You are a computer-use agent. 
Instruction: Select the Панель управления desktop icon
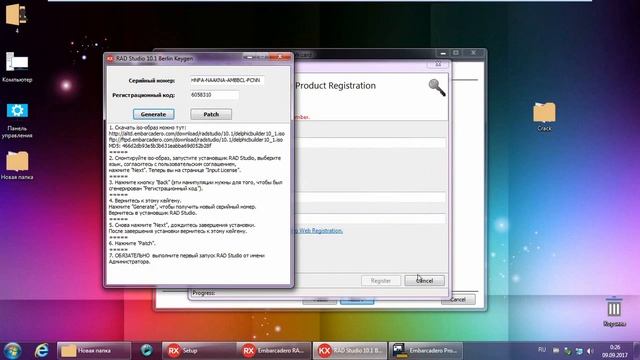click(x=17, y=120)
